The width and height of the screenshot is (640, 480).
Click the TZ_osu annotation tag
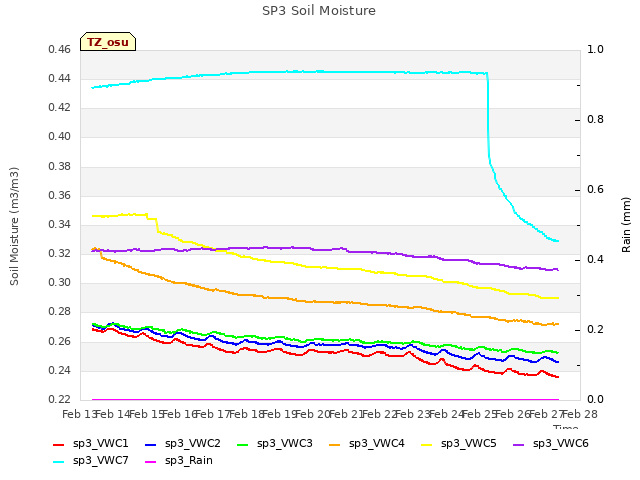108,42
